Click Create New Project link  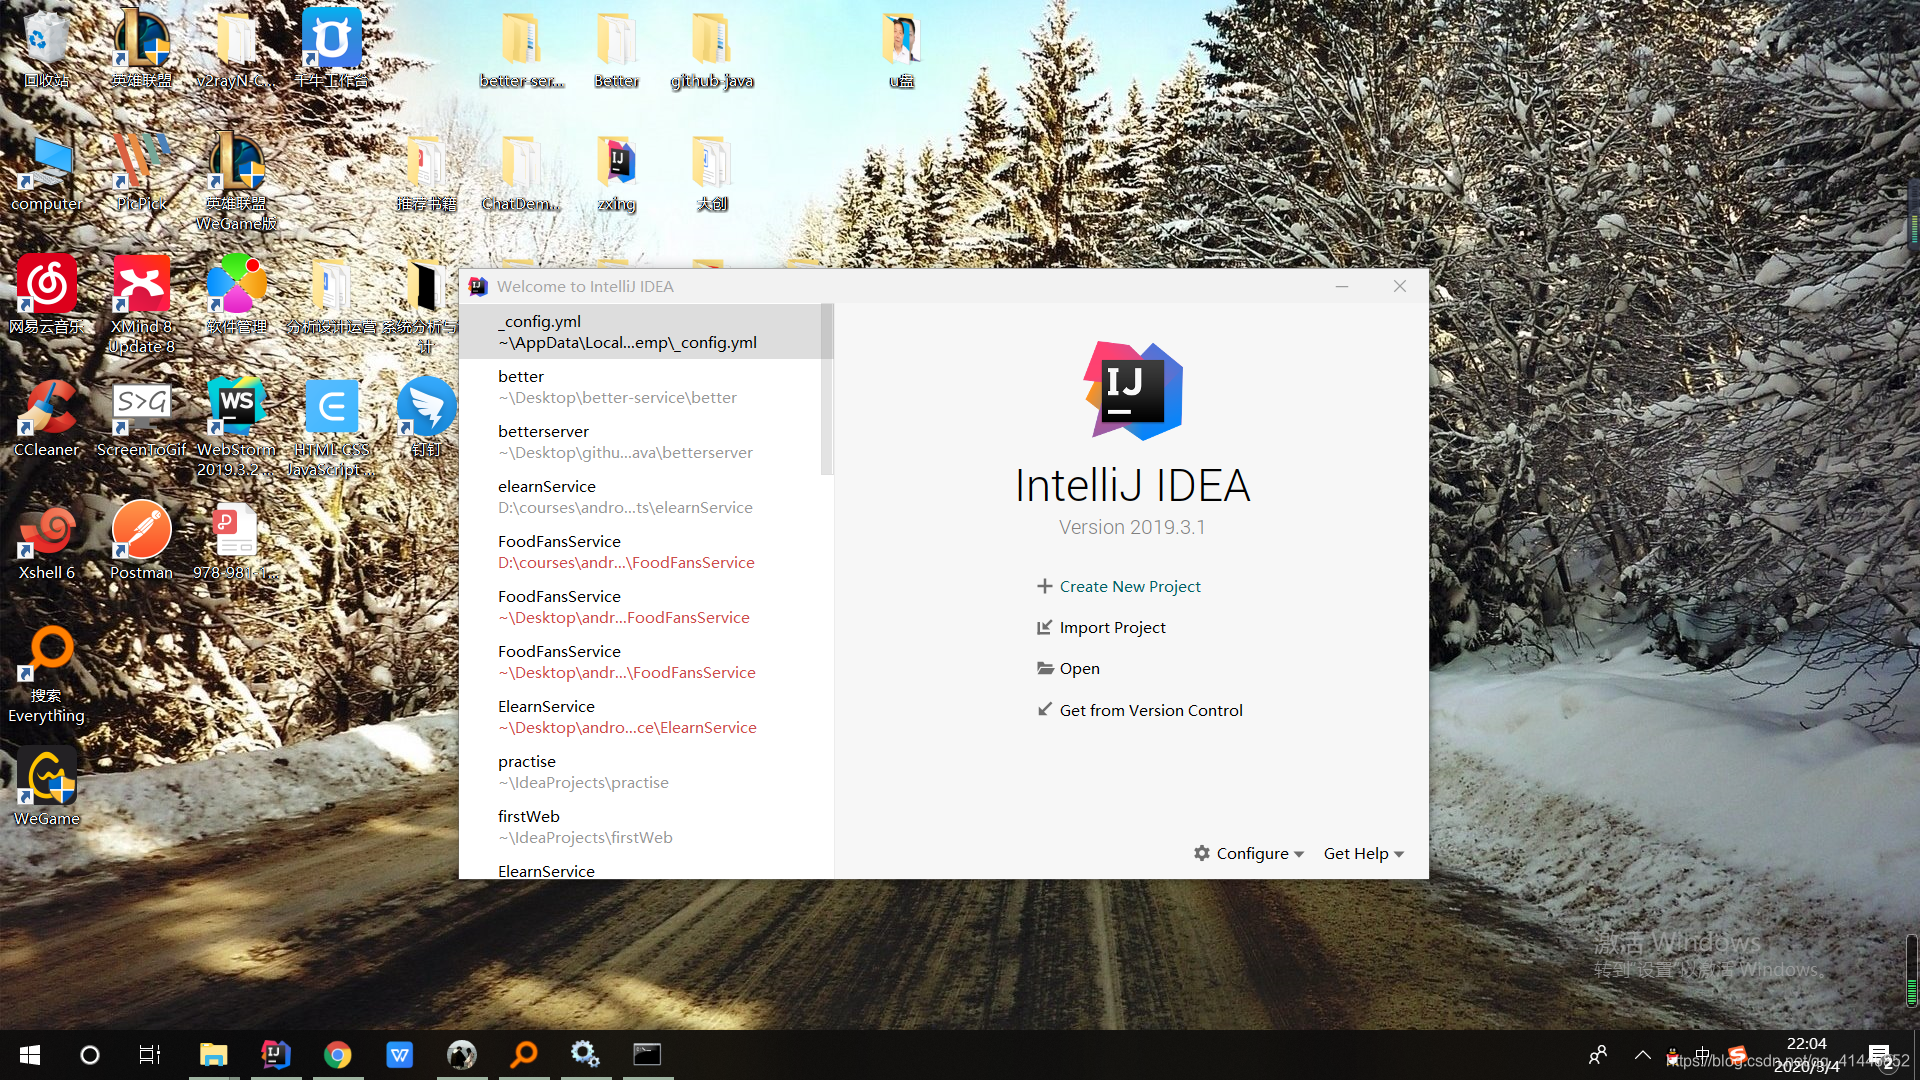pos(1129,586)
